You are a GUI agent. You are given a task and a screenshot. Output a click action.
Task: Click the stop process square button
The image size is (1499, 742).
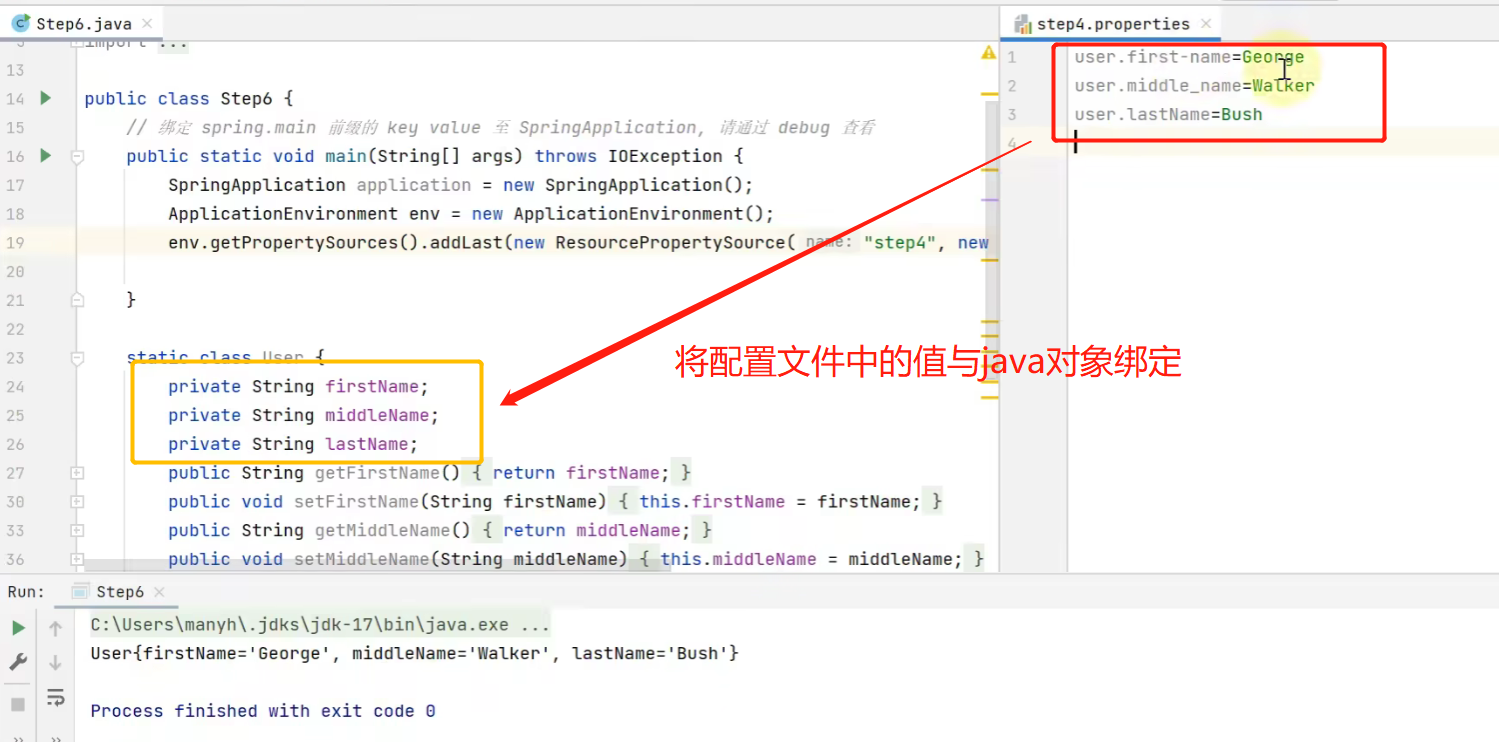(18, 704)
